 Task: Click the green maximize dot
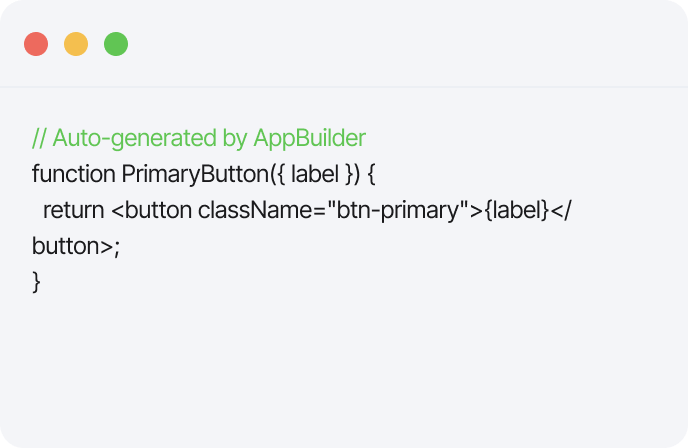tap(116, 44)
